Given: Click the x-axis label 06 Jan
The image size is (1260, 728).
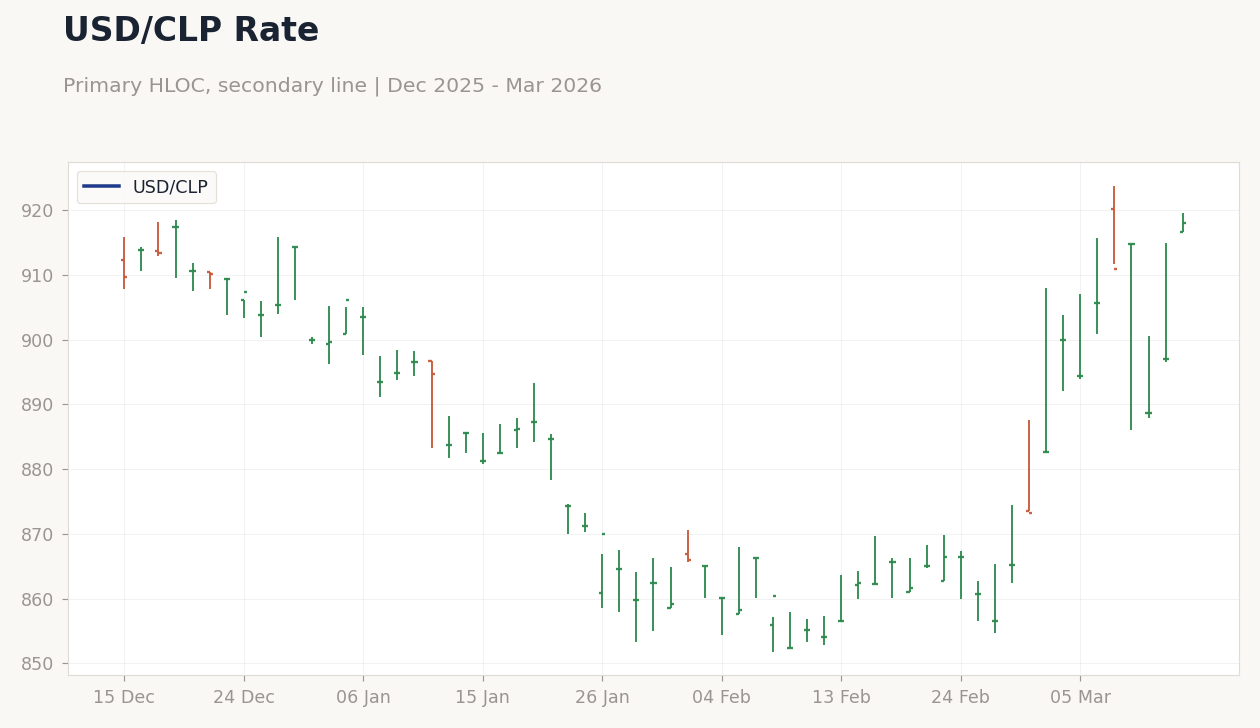Looking at the screenshot, I should tap(363, 698).
